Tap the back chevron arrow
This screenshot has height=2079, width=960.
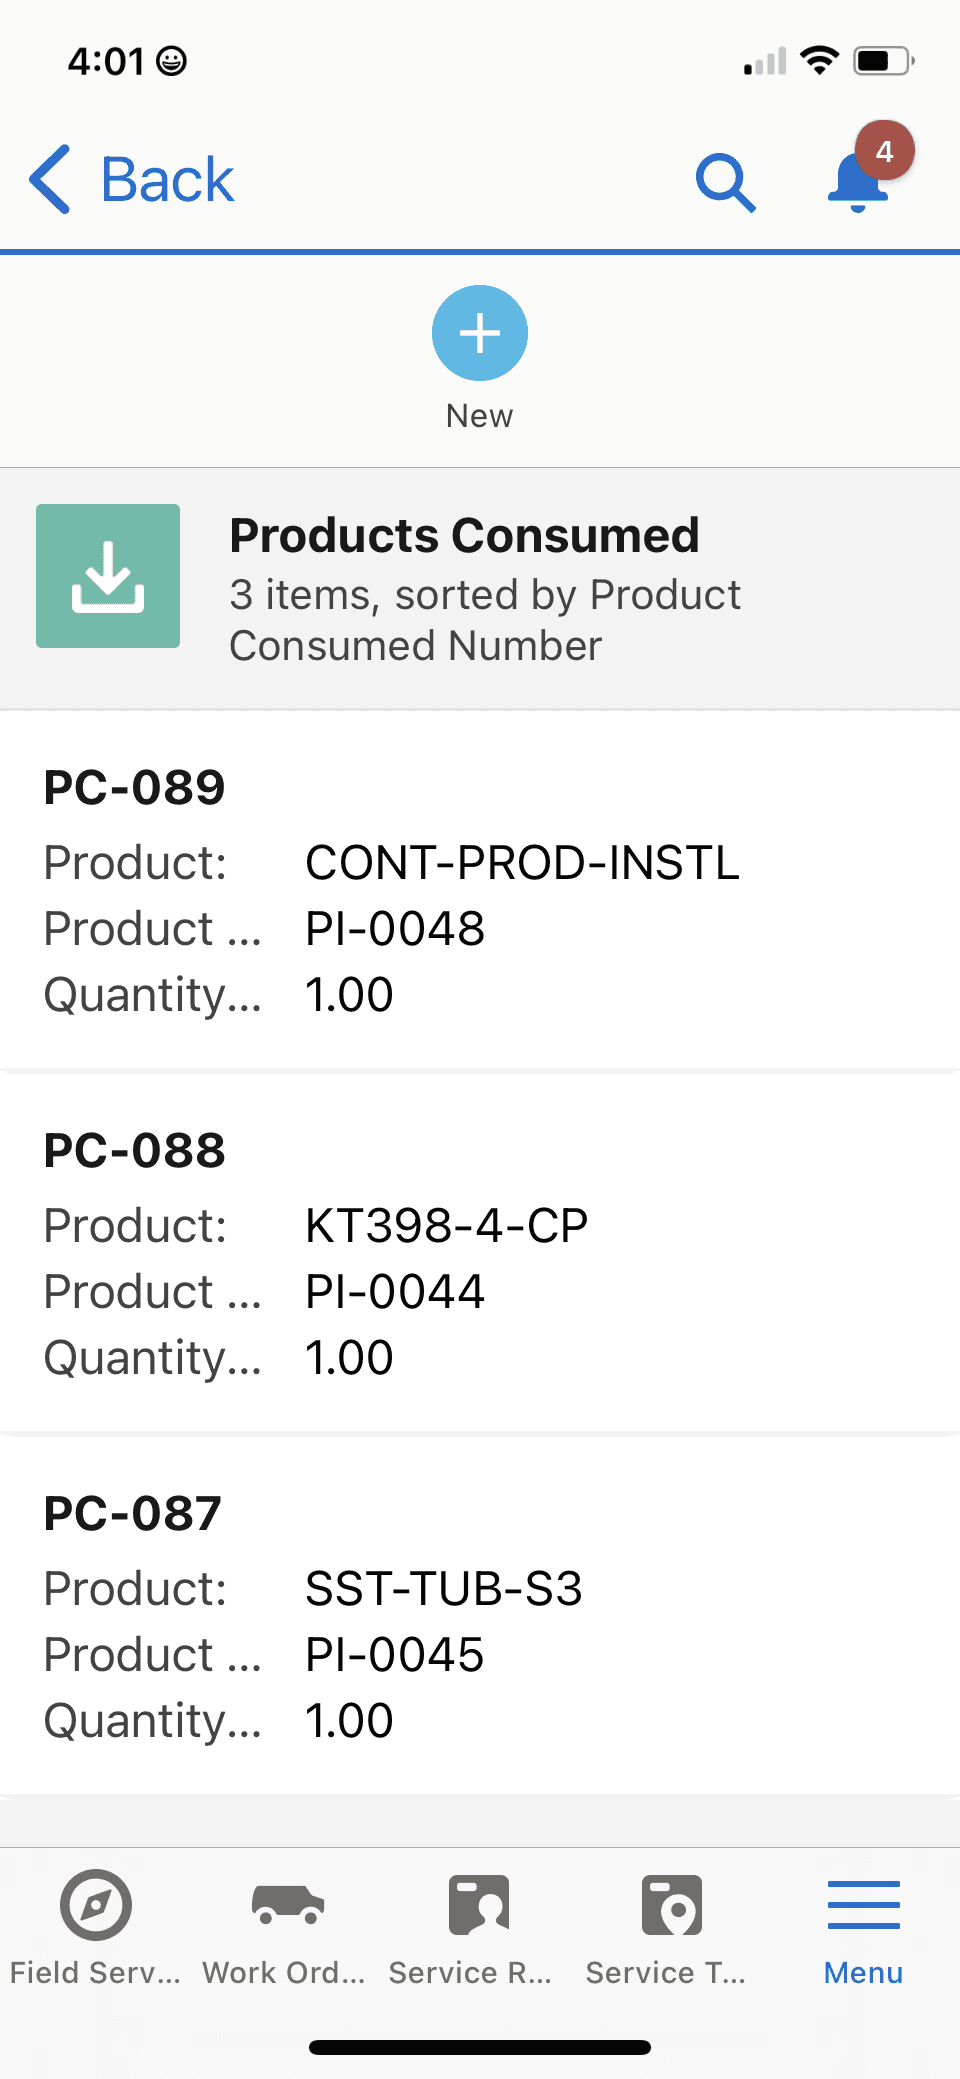pyautogui.click(x=50, y=180)
